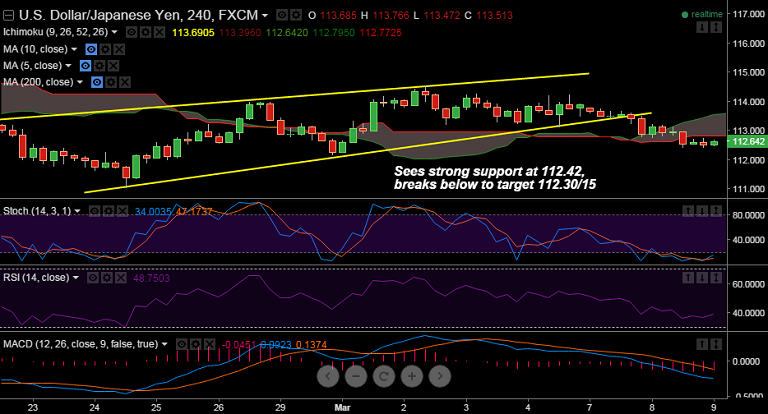Open Ichimoku indicator settings gear

(x=145, y=32)
